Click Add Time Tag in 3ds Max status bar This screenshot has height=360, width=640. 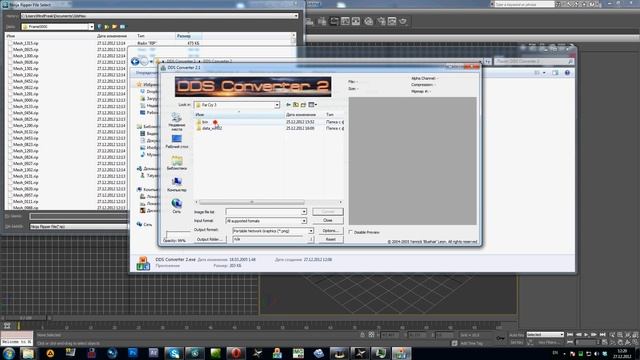471,343
